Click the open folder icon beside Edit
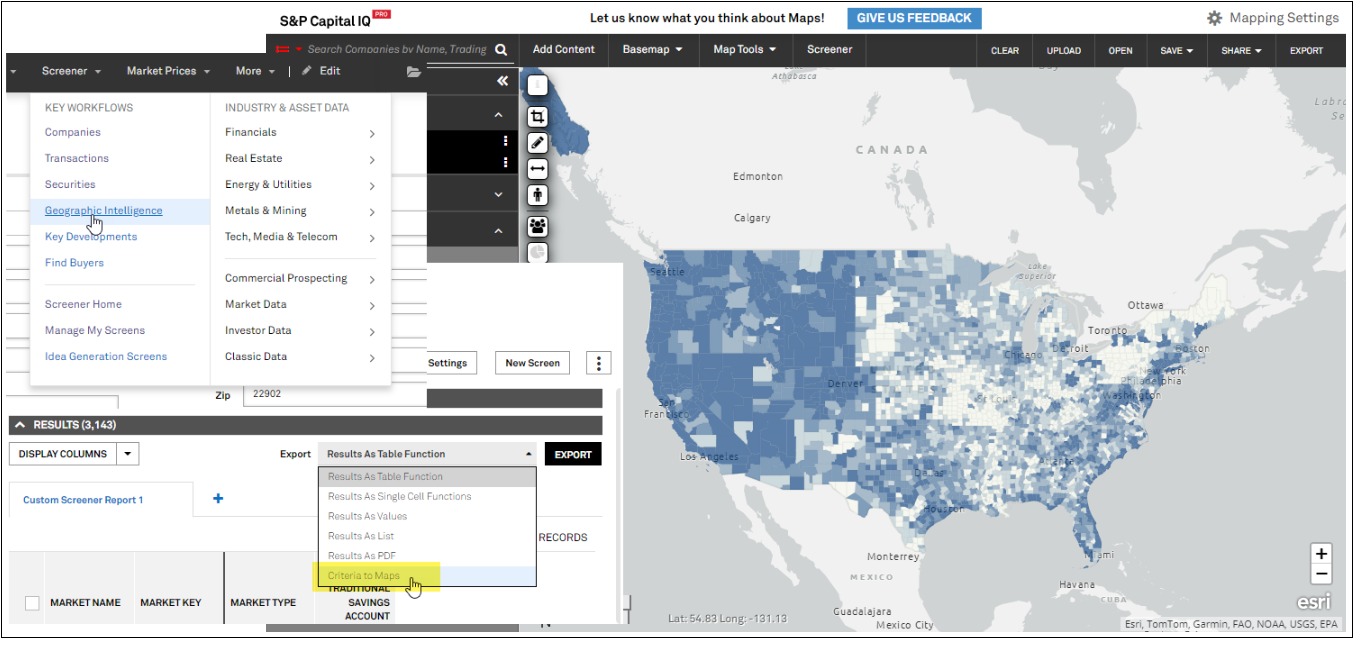Image resolution: width=1362 pixels, height=646 pixels. pyautogui.click(x=413, y=72)
